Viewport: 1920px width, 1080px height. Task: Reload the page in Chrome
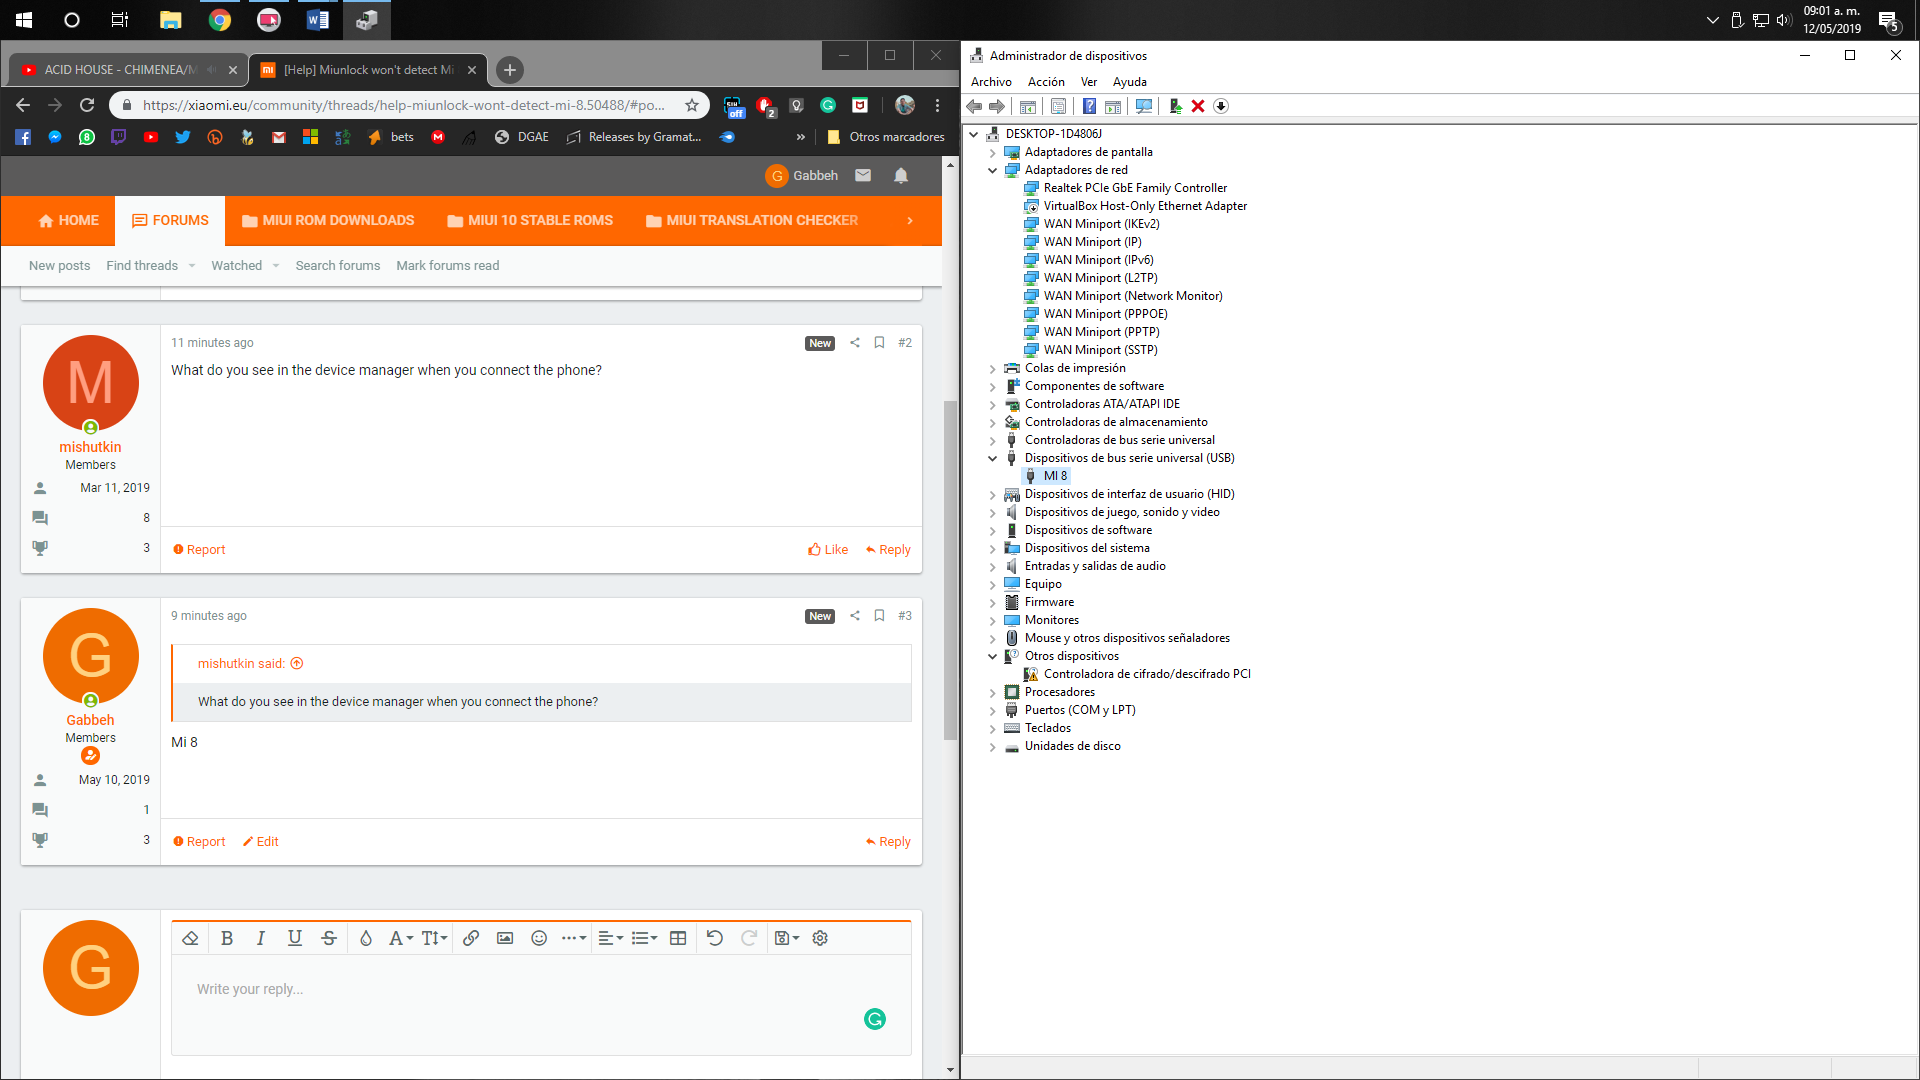(87, 105)
